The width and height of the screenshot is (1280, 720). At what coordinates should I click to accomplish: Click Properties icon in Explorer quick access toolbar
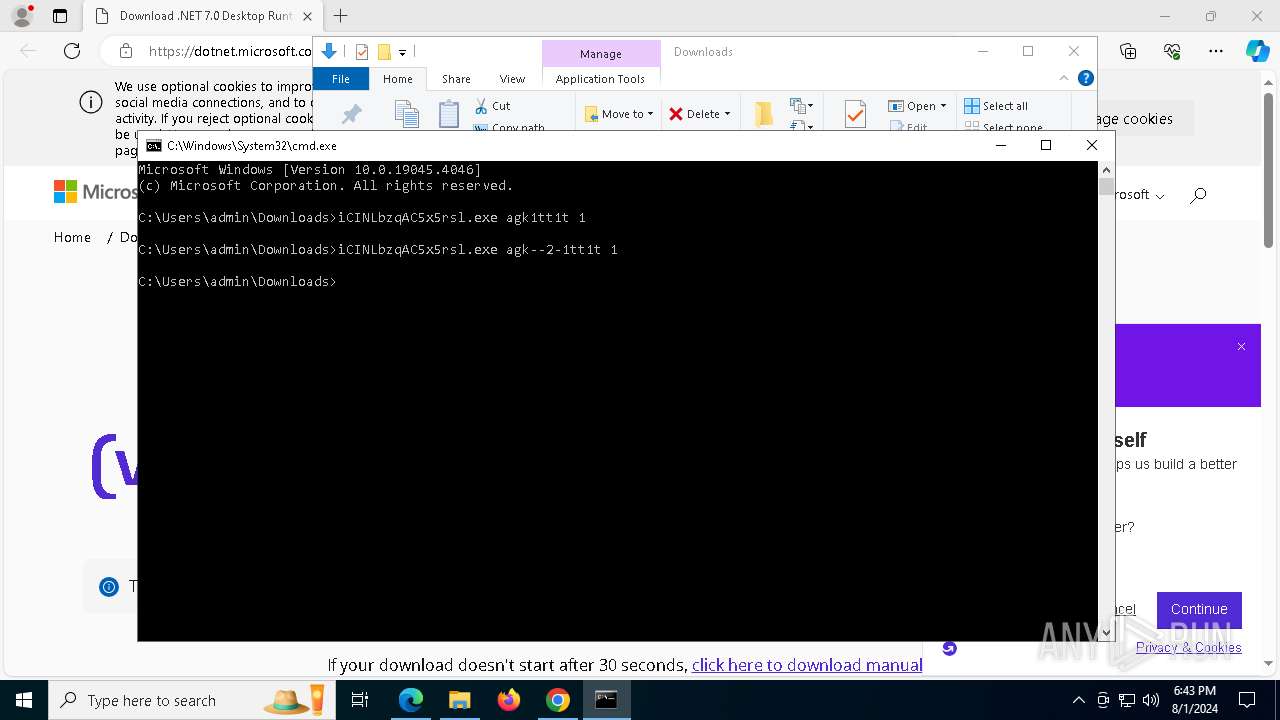[x=362, y=52]
